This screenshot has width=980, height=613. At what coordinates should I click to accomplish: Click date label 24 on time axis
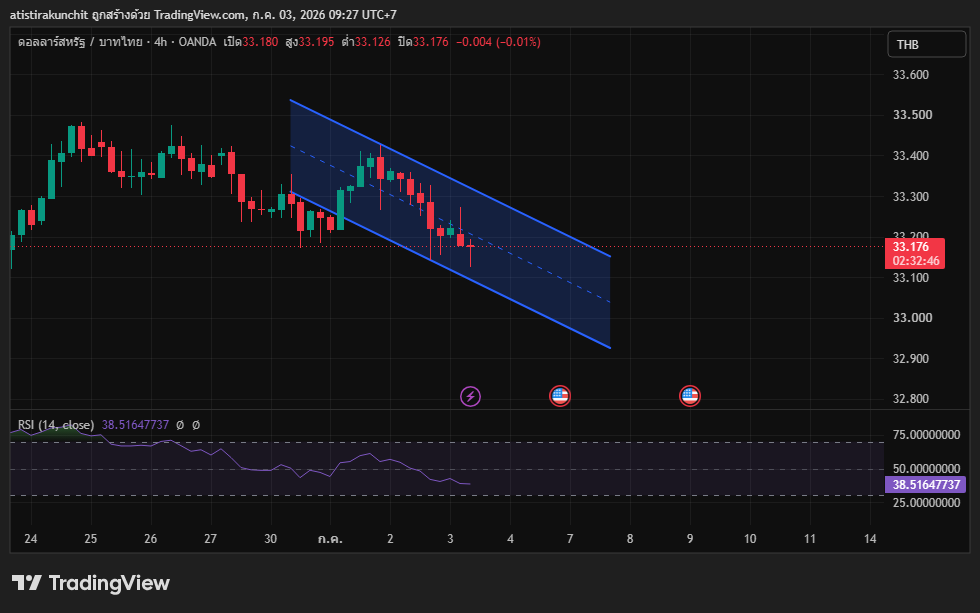pyautogui.click(x=31, y=539)
